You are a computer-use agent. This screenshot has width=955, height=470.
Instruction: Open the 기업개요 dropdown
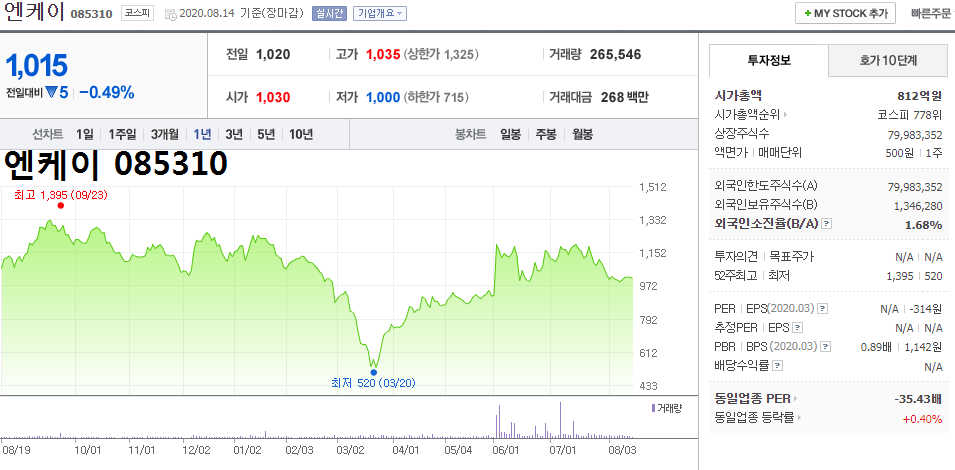tap(380, 13)
